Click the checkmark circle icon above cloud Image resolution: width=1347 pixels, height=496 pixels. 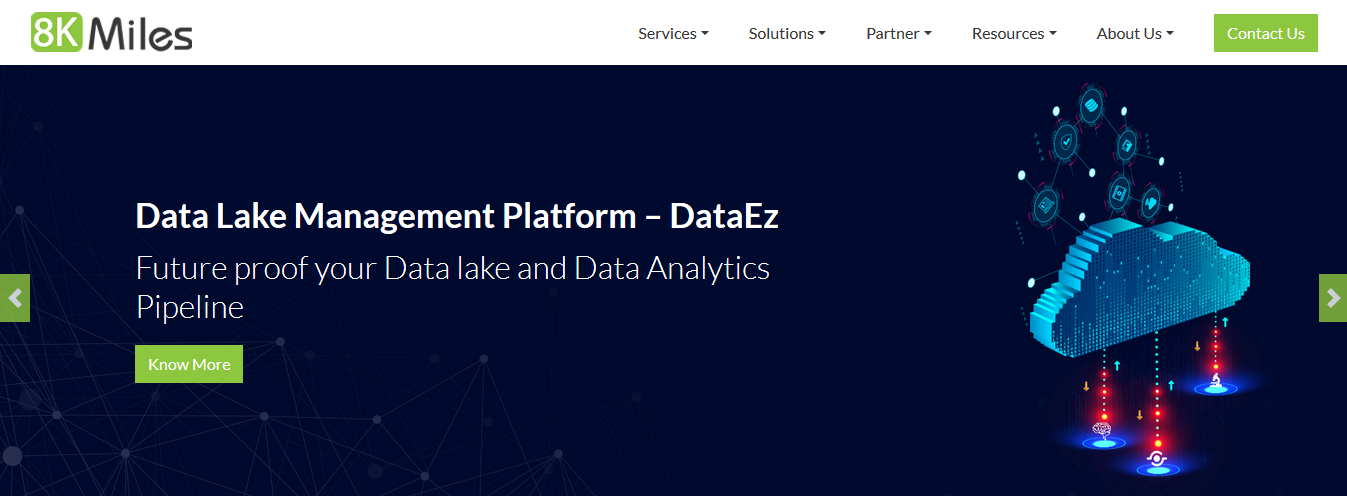coord(1067,140)
